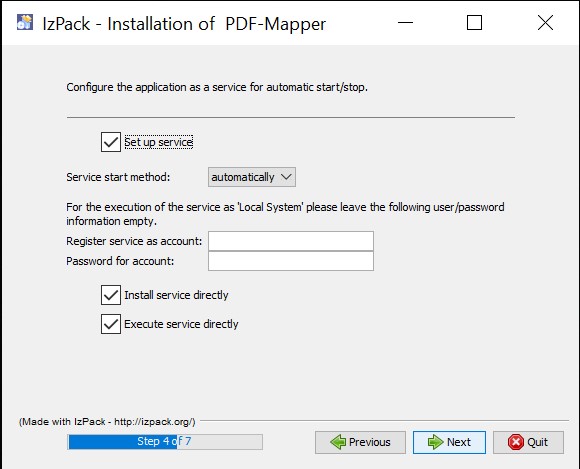Minimize the IzPack installer window
Screen dimensions: 580x469
tap(405, 23)
